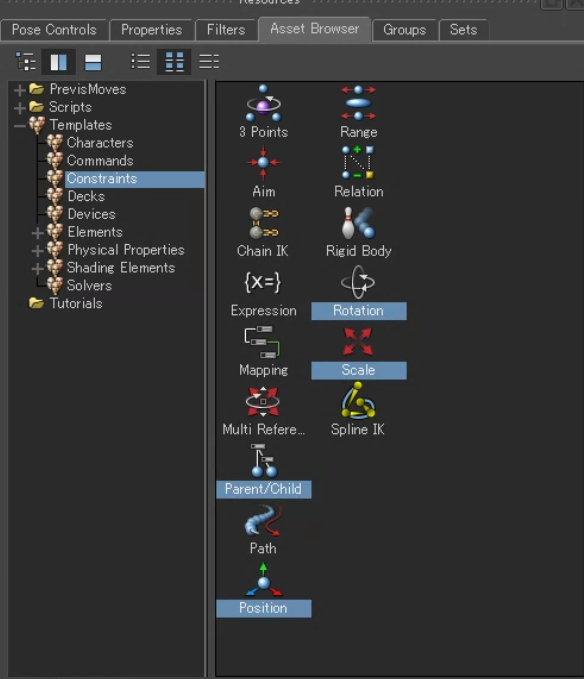Switch to side-by-side split layout
Screen dimensions: 584x679
pos(58,62)
